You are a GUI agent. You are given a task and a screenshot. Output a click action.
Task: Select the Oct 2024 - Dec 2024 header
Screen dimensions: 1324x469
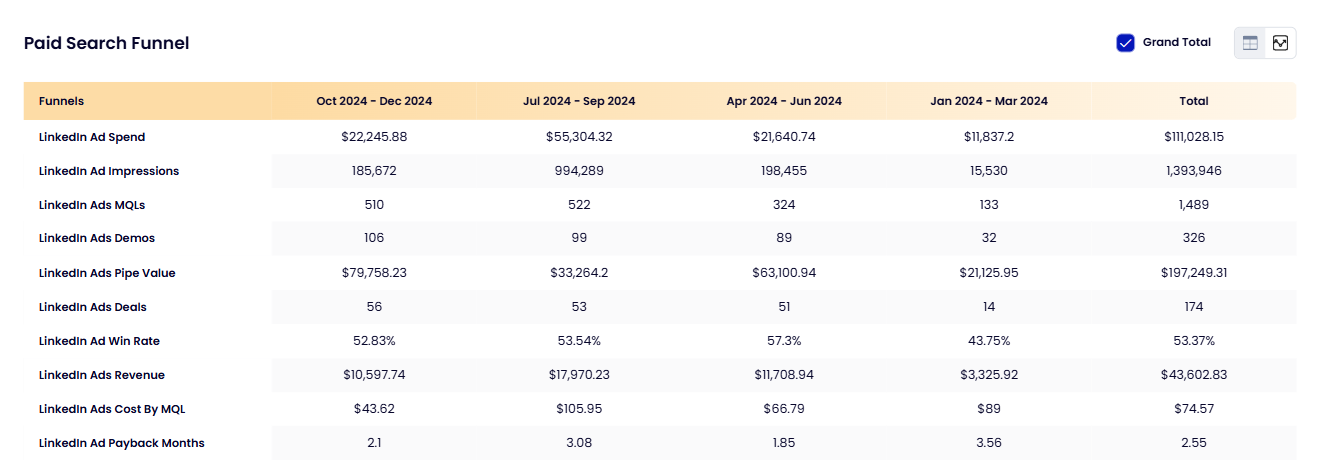[x=374, y=101]
